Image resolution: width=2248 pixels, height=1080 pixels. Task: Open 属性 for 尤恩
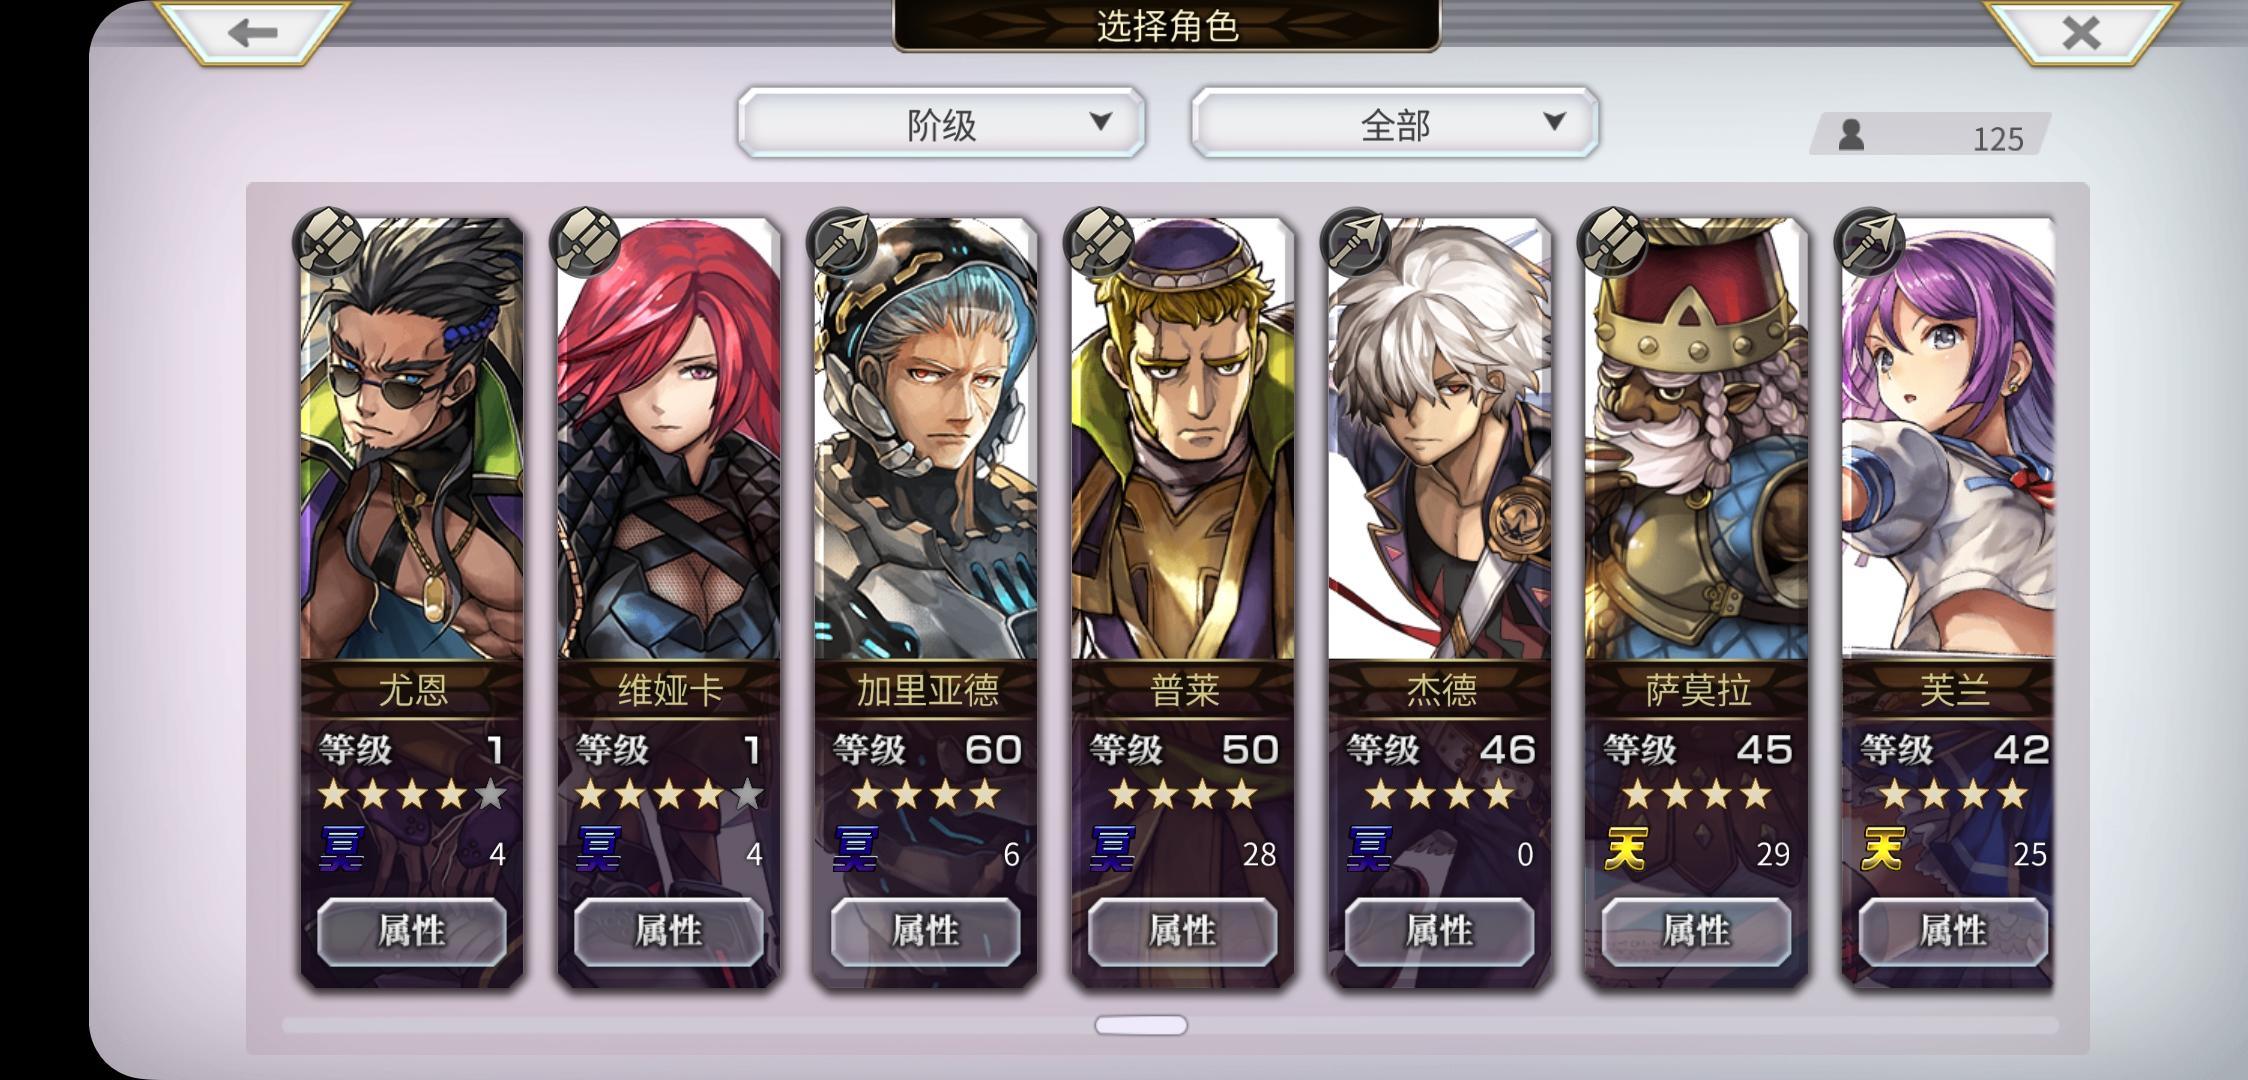(412, 931)
